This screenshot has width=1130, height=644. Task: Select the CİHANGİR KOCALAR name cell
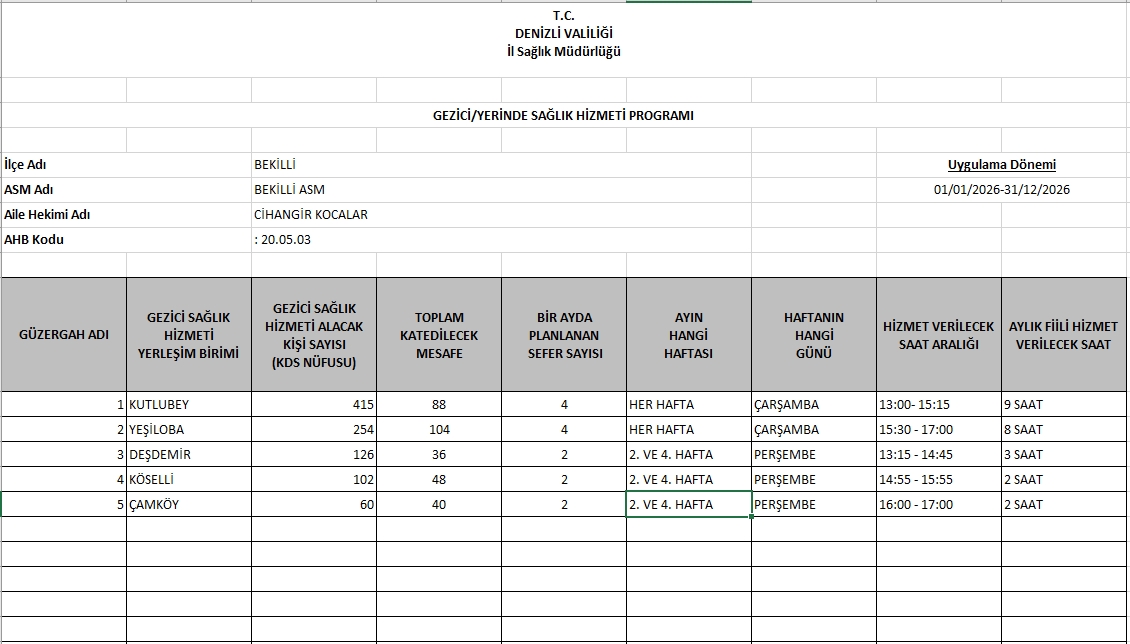coord(311,215)
